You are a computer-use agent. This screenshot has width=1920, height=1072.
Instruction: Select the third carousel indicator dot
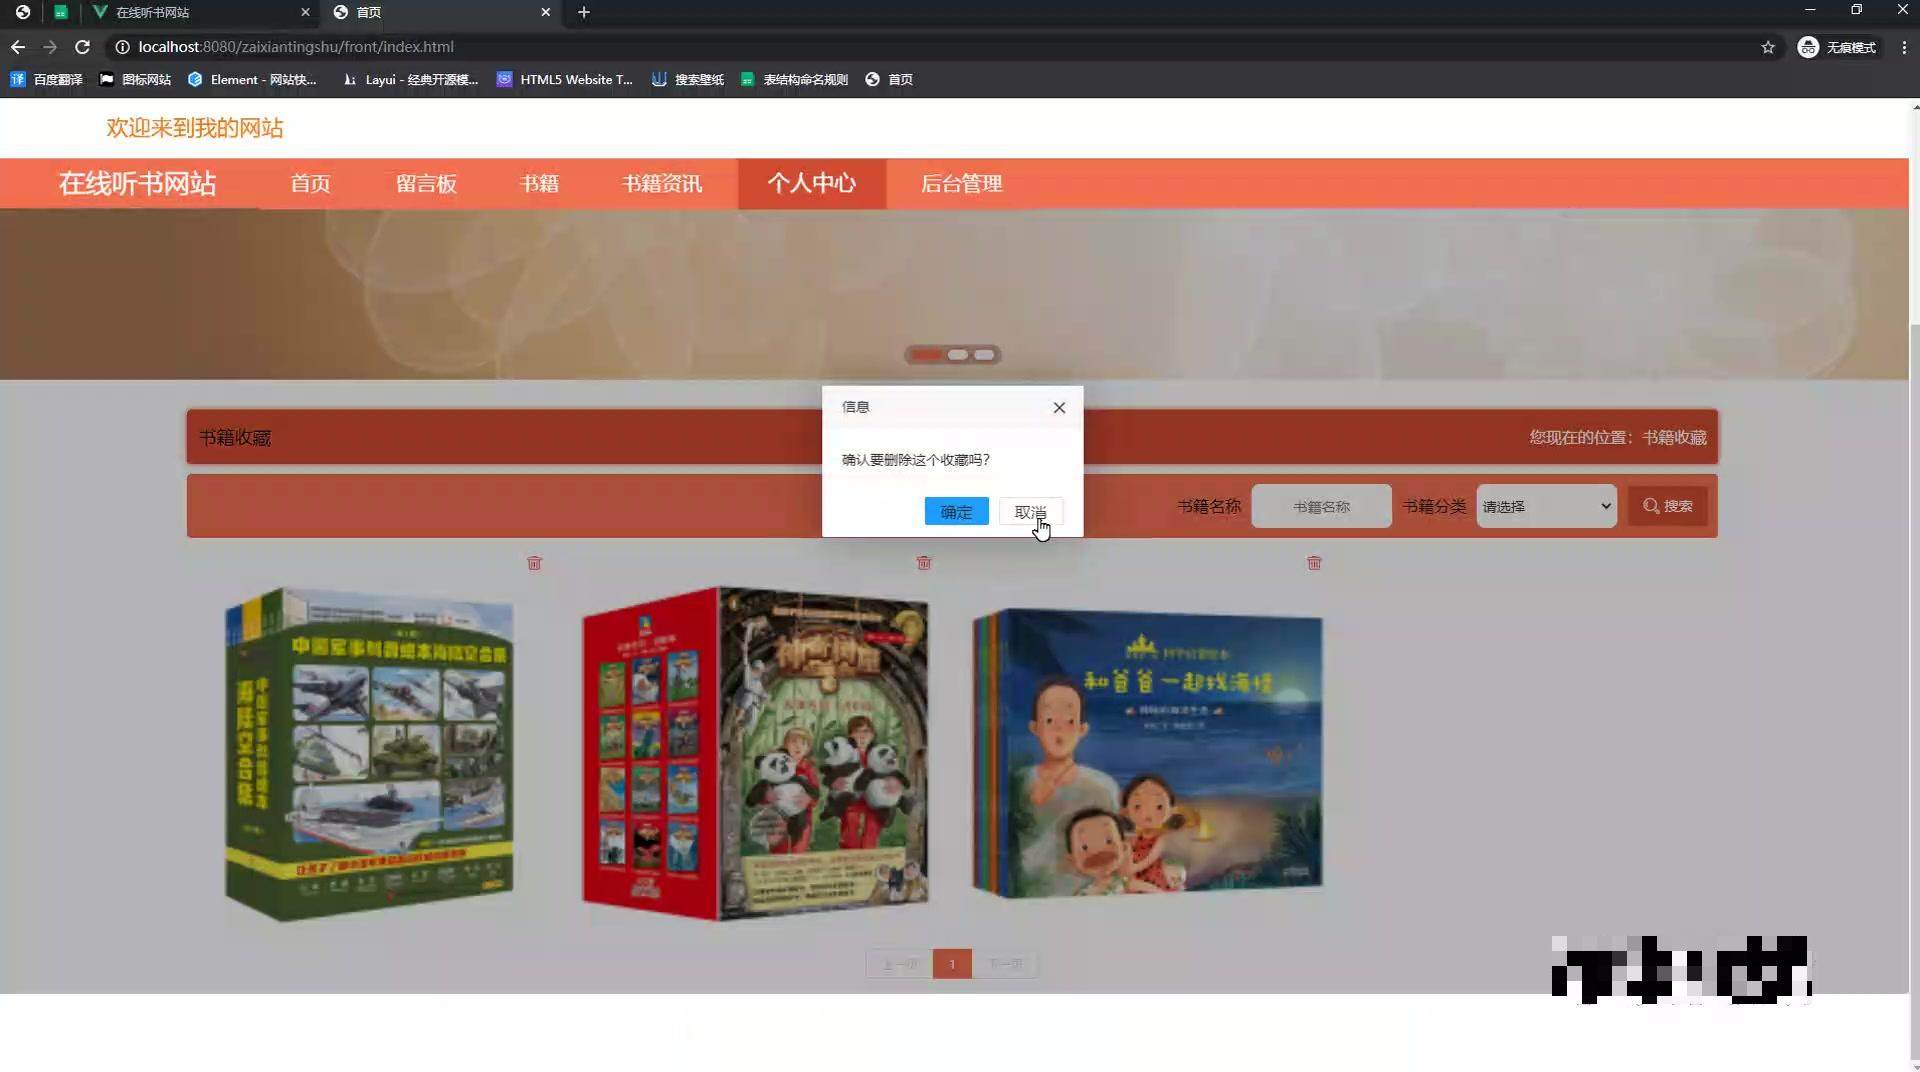(985, 355)
